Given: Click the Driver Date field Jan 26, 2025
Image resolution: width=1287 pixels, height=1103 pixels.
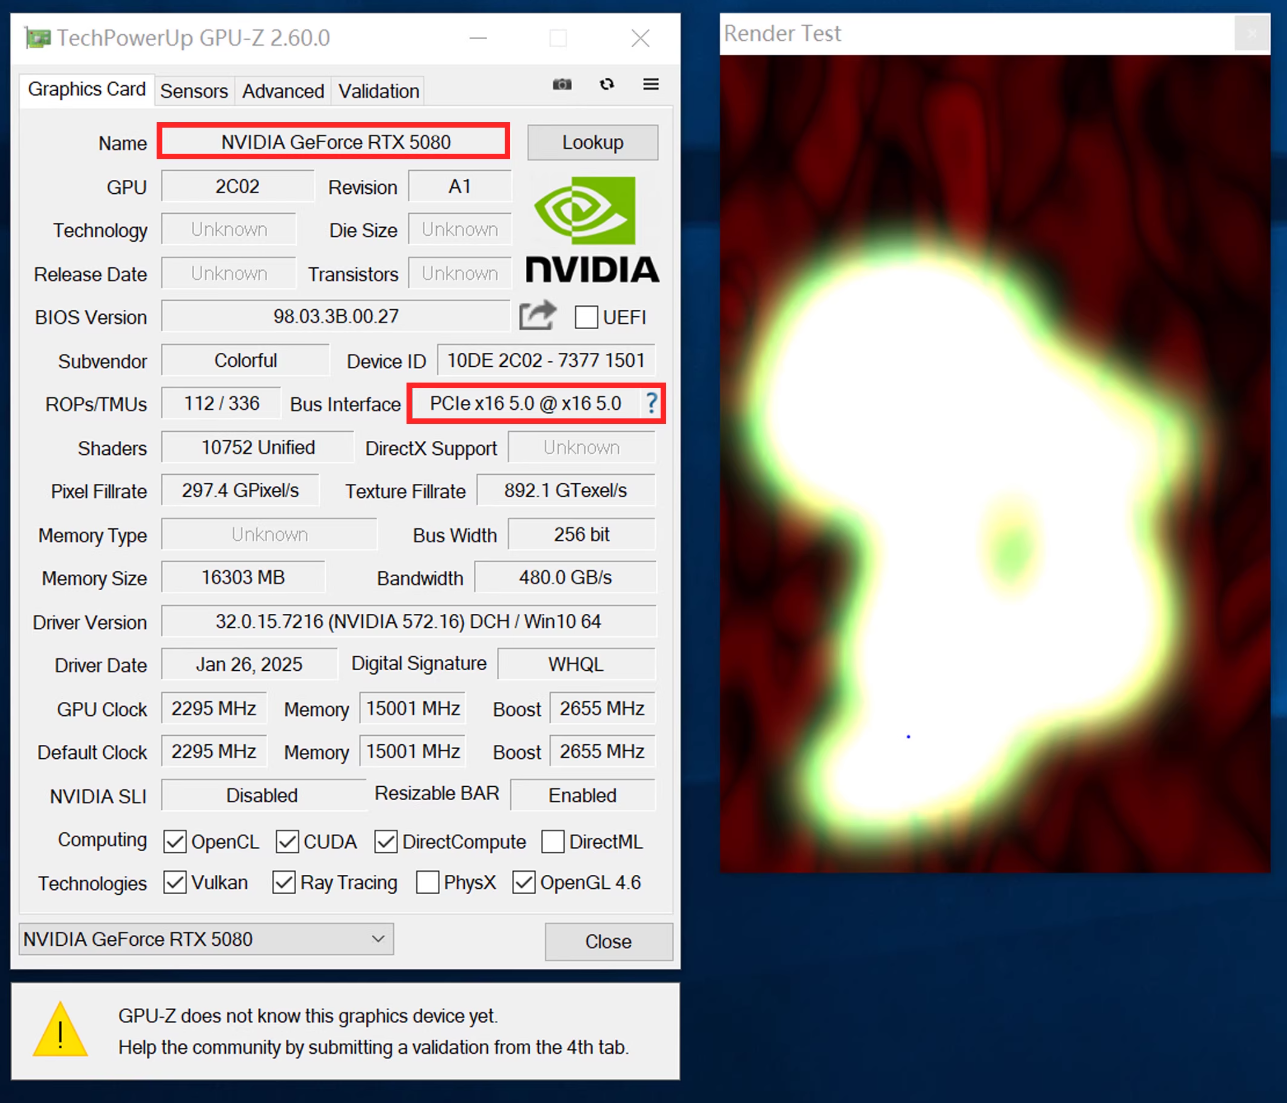Looking at the screenshot, I should [249, 665].
